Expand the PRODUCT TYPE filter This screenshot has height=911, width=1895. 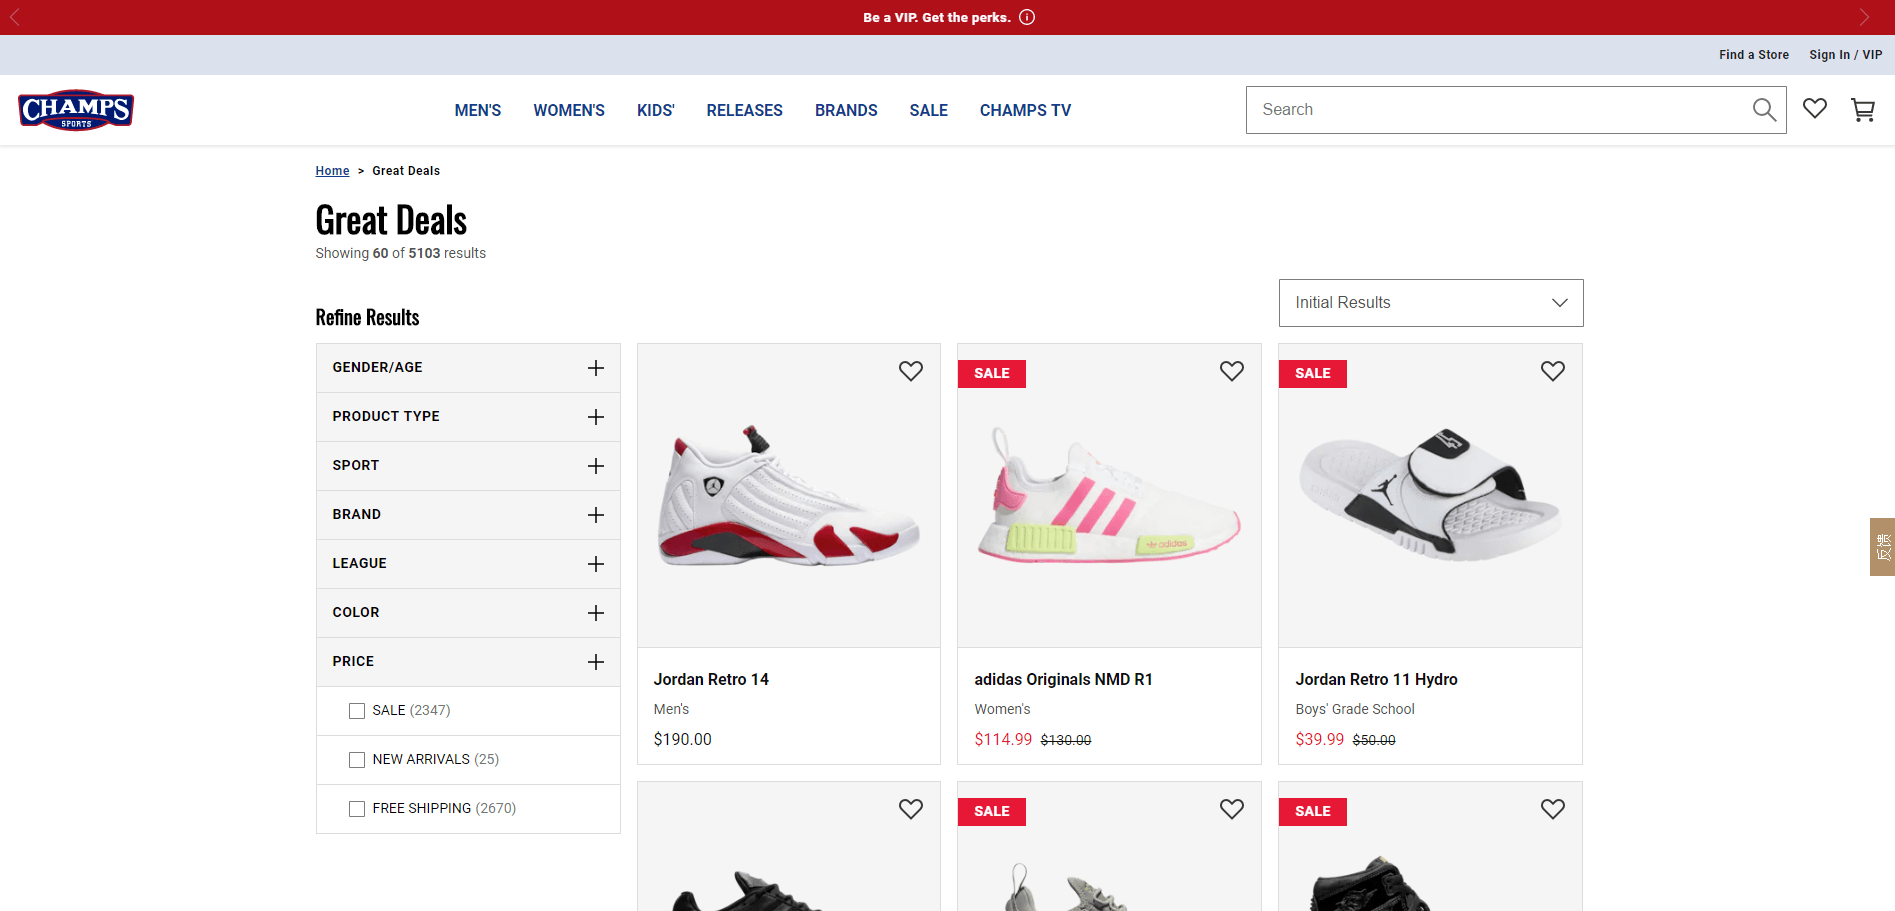[x=468, y=417]
